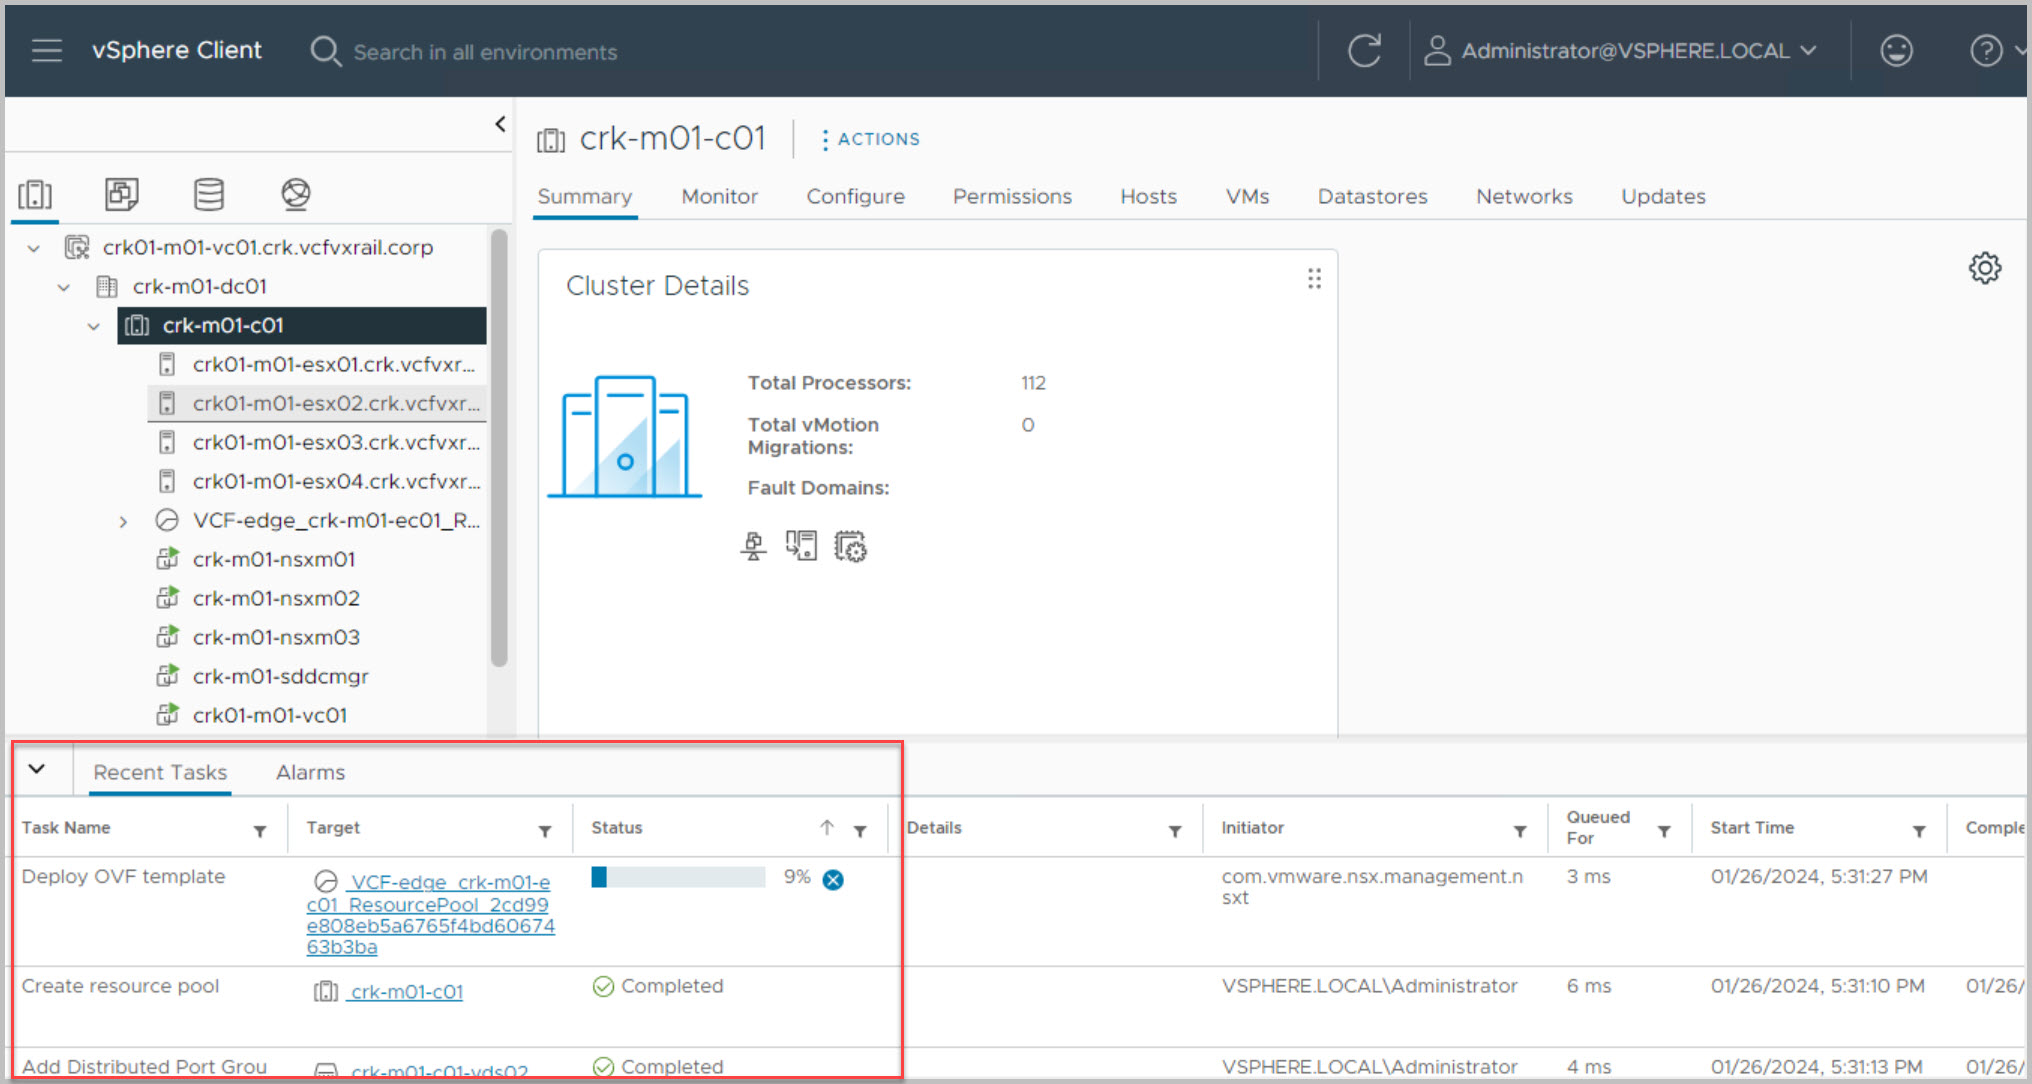
Task: Expand the VCF-edge resource pool node
Action: point(123,522)
